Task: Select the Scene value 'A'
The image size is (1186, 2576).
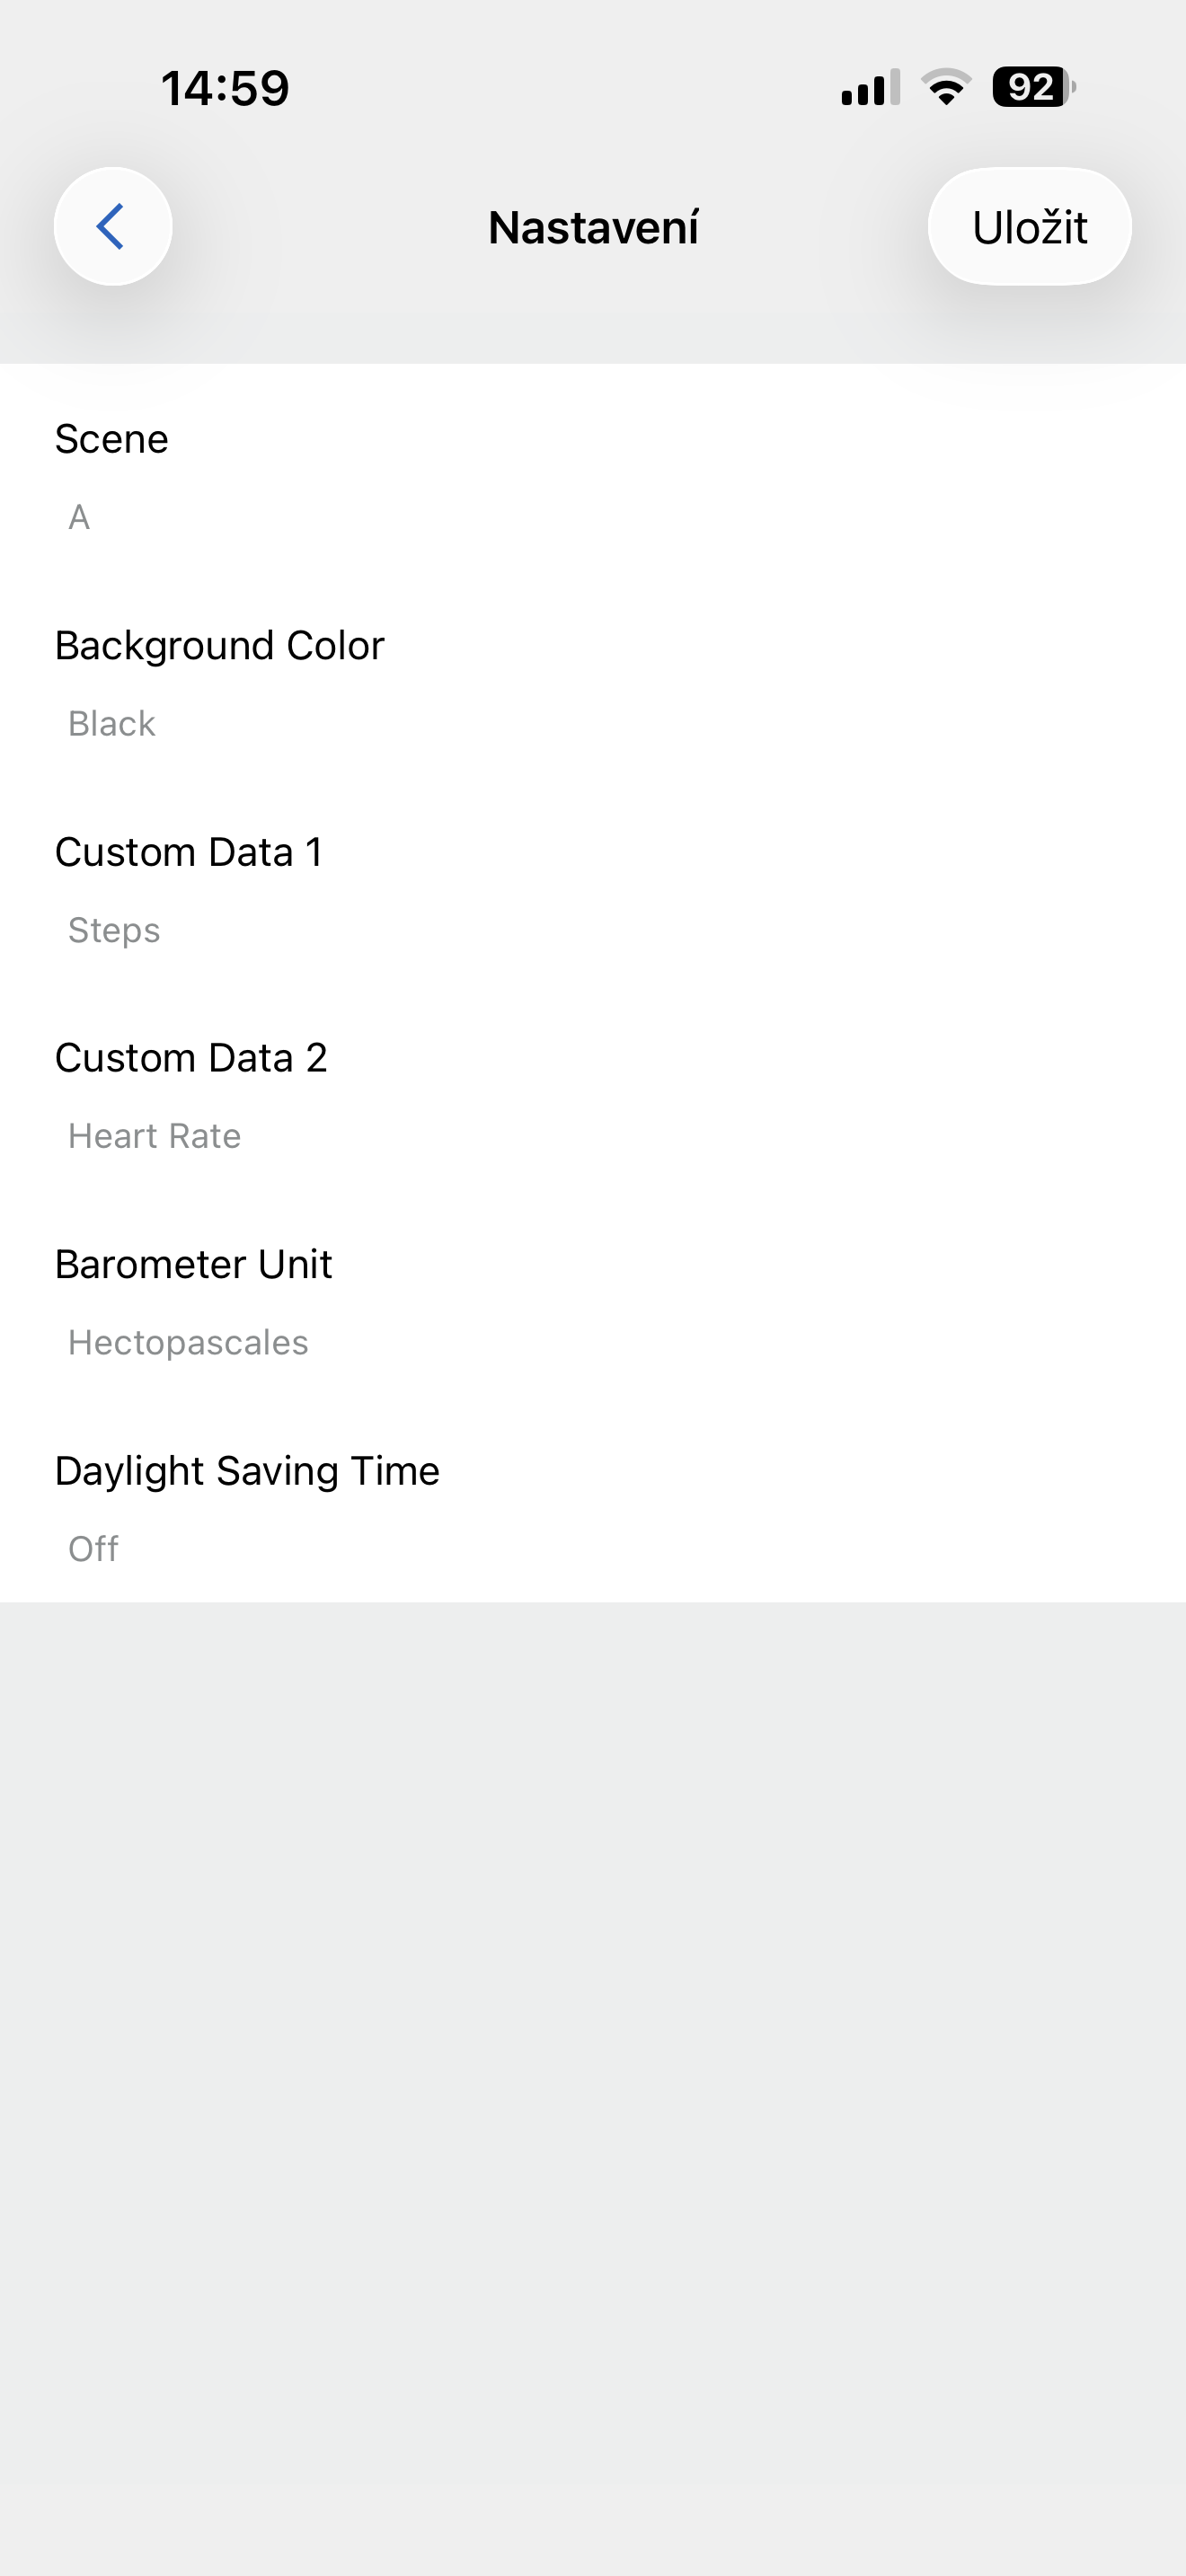Action: pos(79,517)
